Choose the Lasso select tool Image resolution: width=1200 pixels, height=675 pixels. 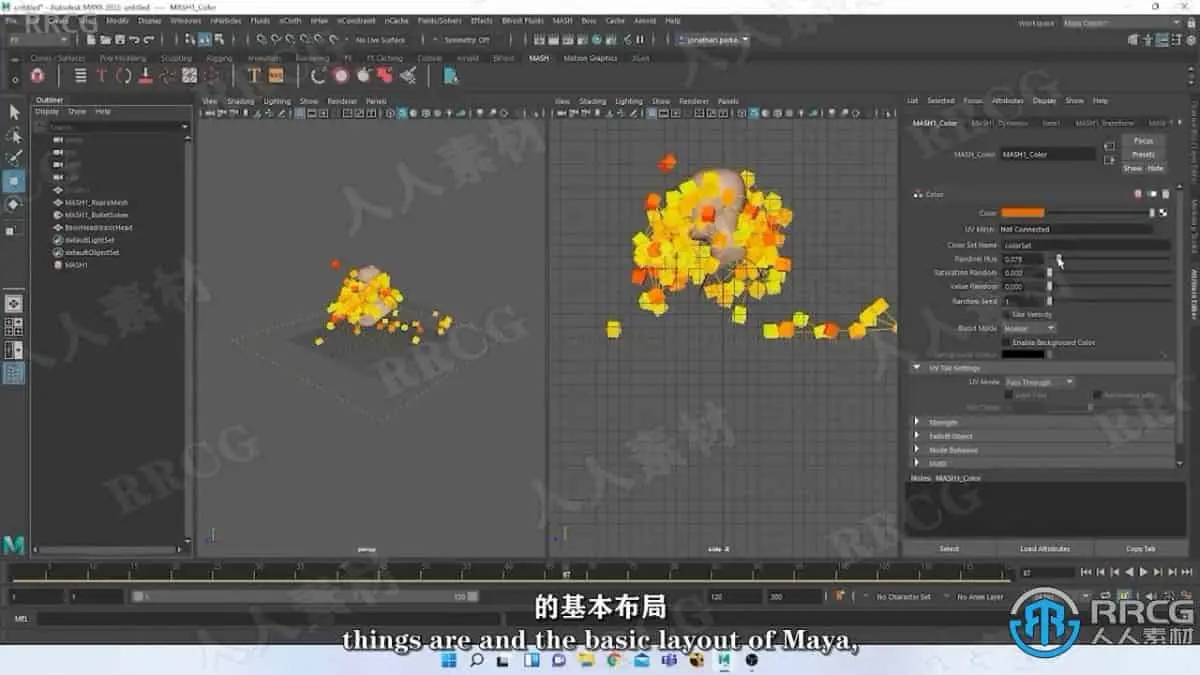point(14,135)
